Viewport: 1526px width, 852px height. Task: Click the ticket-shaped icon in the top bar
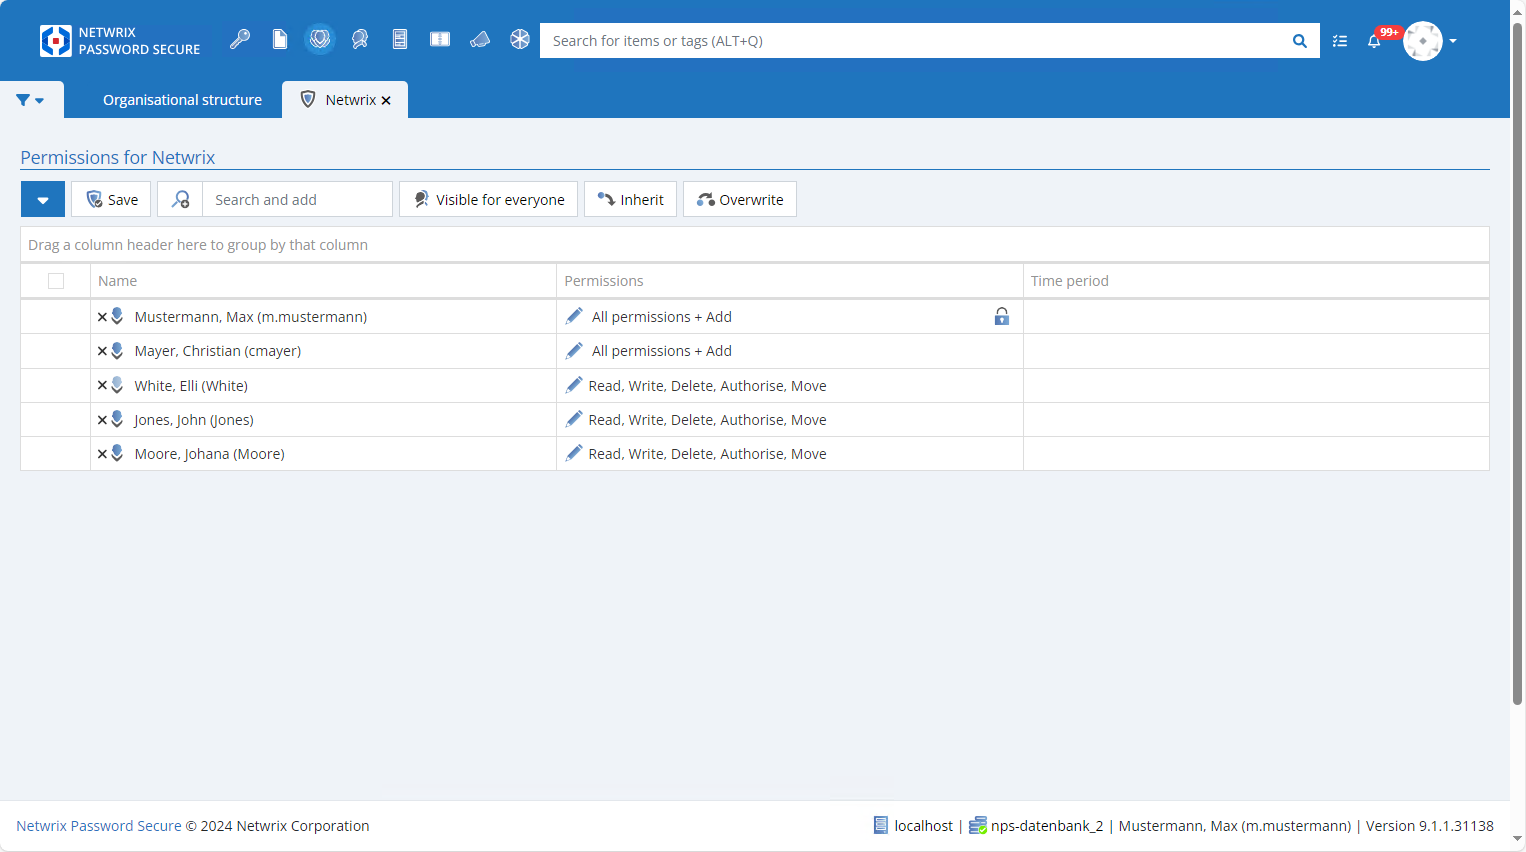point(440,40)
